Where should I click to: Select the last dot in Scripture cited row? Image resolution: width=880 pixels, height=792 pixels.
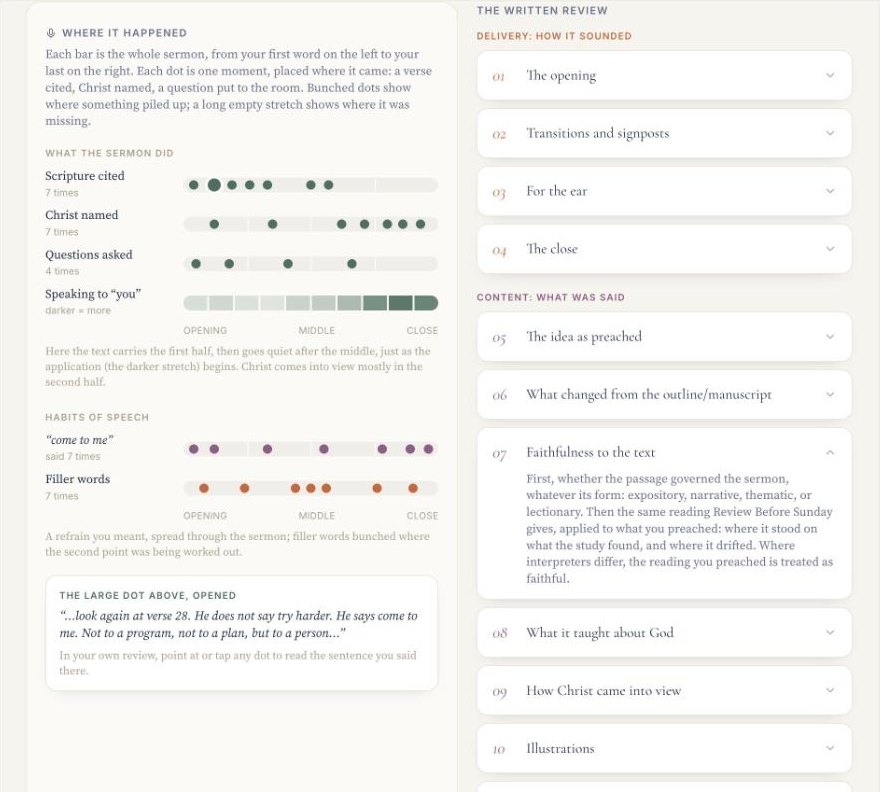(328, 185)
